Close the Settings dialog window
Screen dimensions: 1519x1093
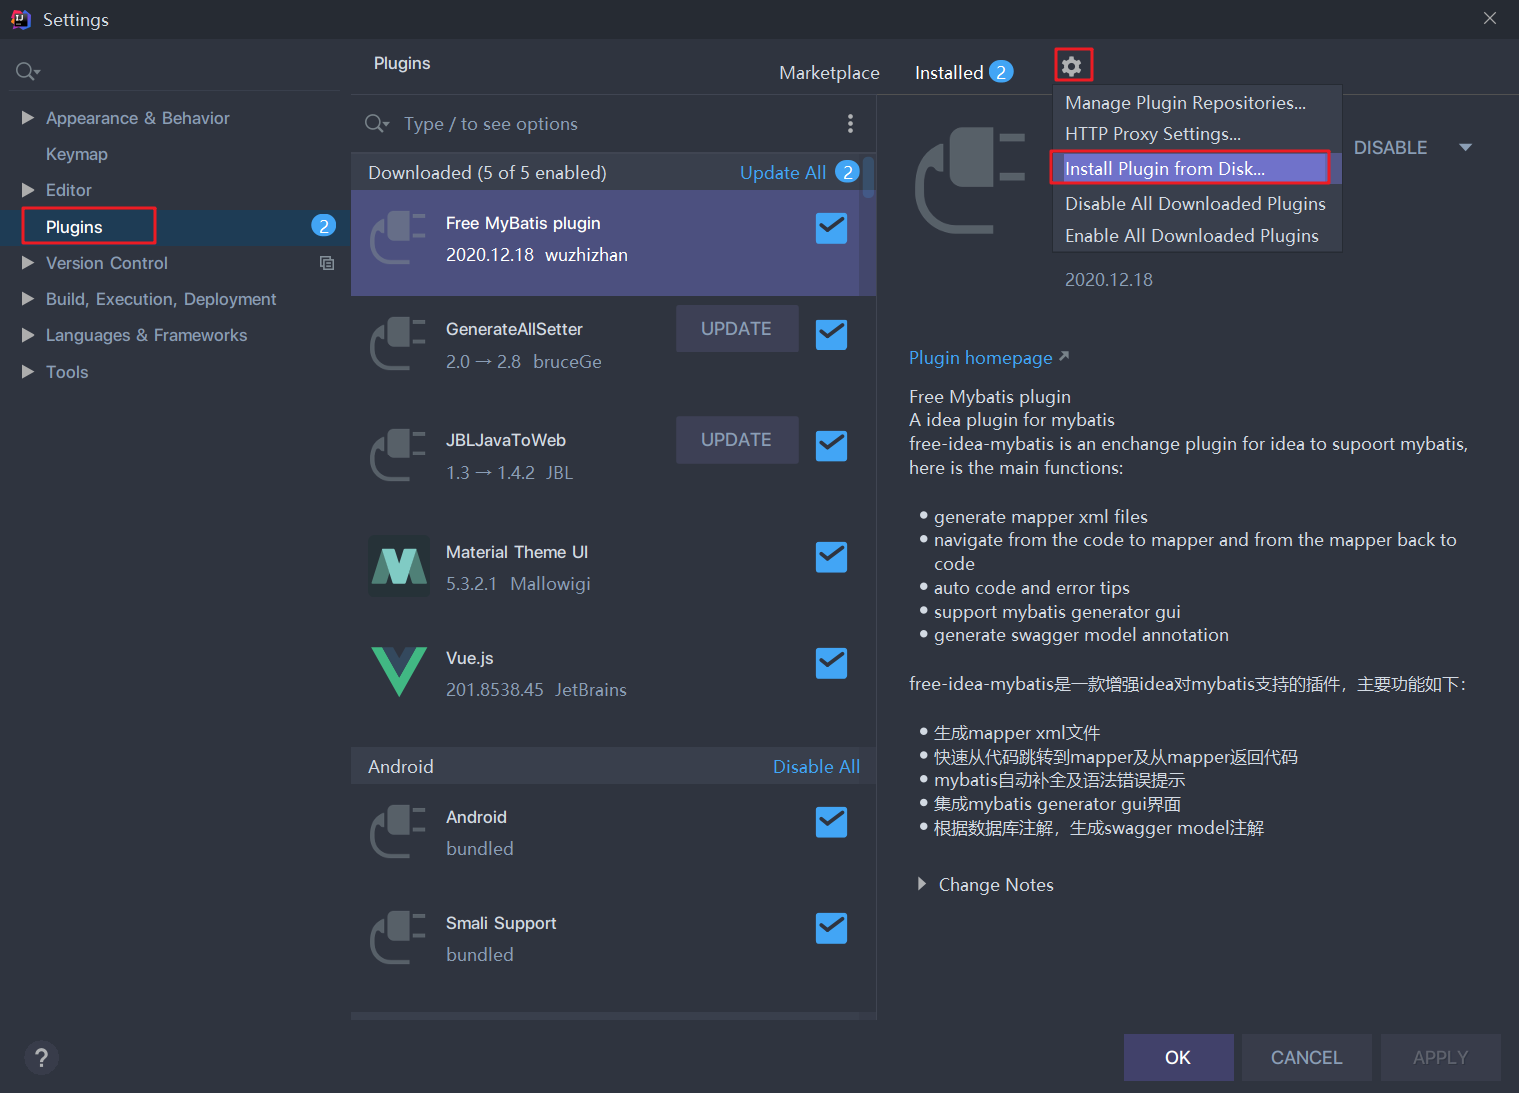(x=1490, y=19)
